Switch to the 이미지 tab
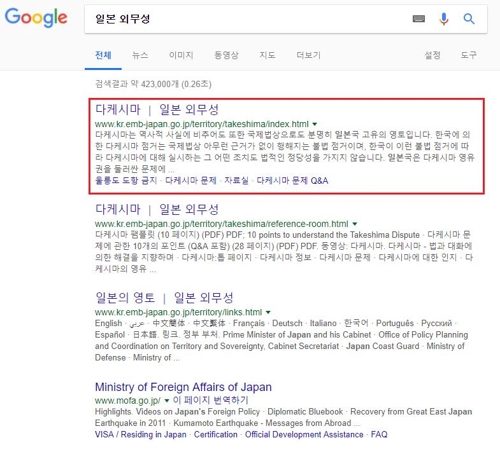 181,55
